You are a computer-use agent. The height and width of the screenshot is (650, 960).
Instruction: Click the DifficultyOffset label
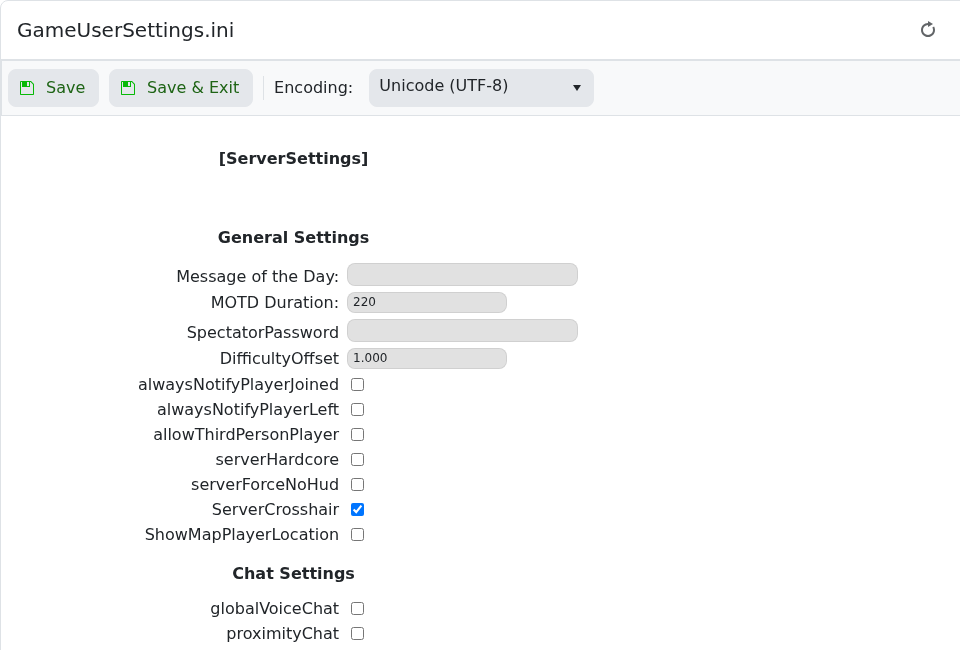pos(279,359)
